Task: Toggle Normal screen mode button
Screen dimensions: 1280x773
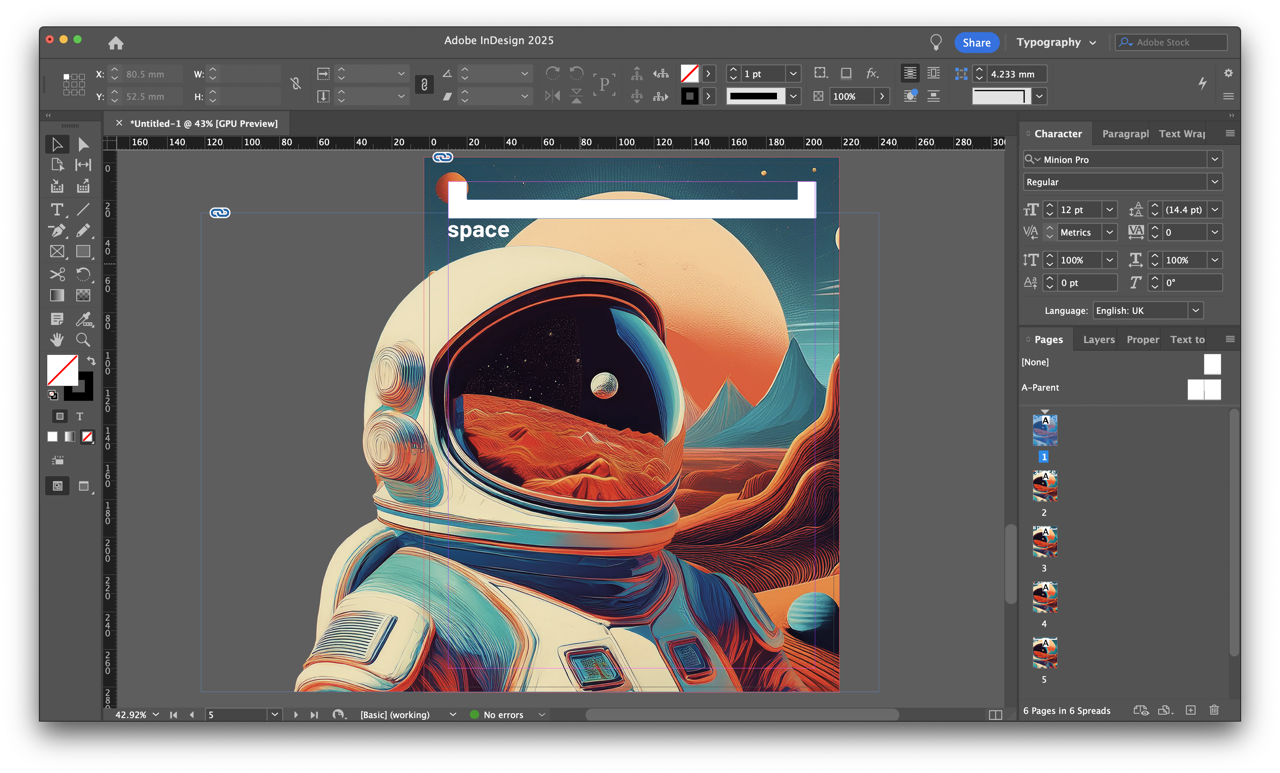Action: click(58, 486)
